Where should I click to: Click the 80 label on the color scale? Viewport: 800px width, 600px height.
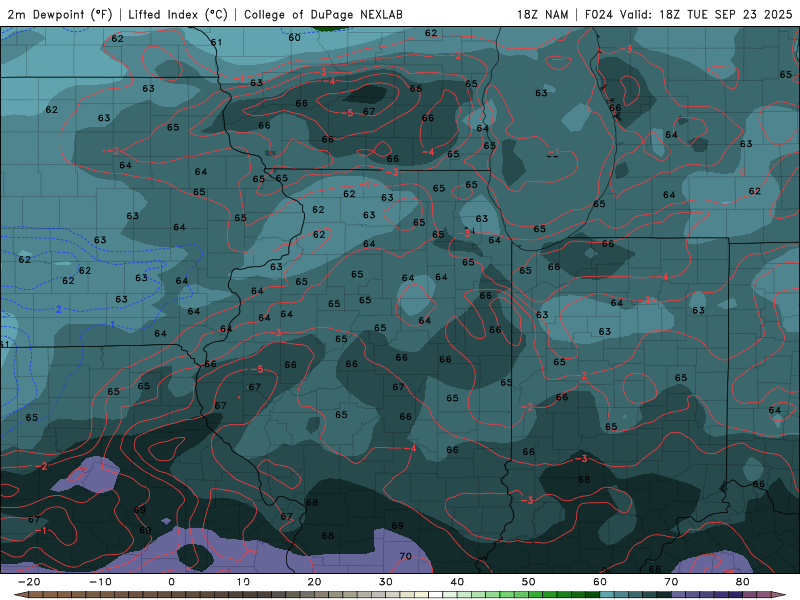point(743,582)
